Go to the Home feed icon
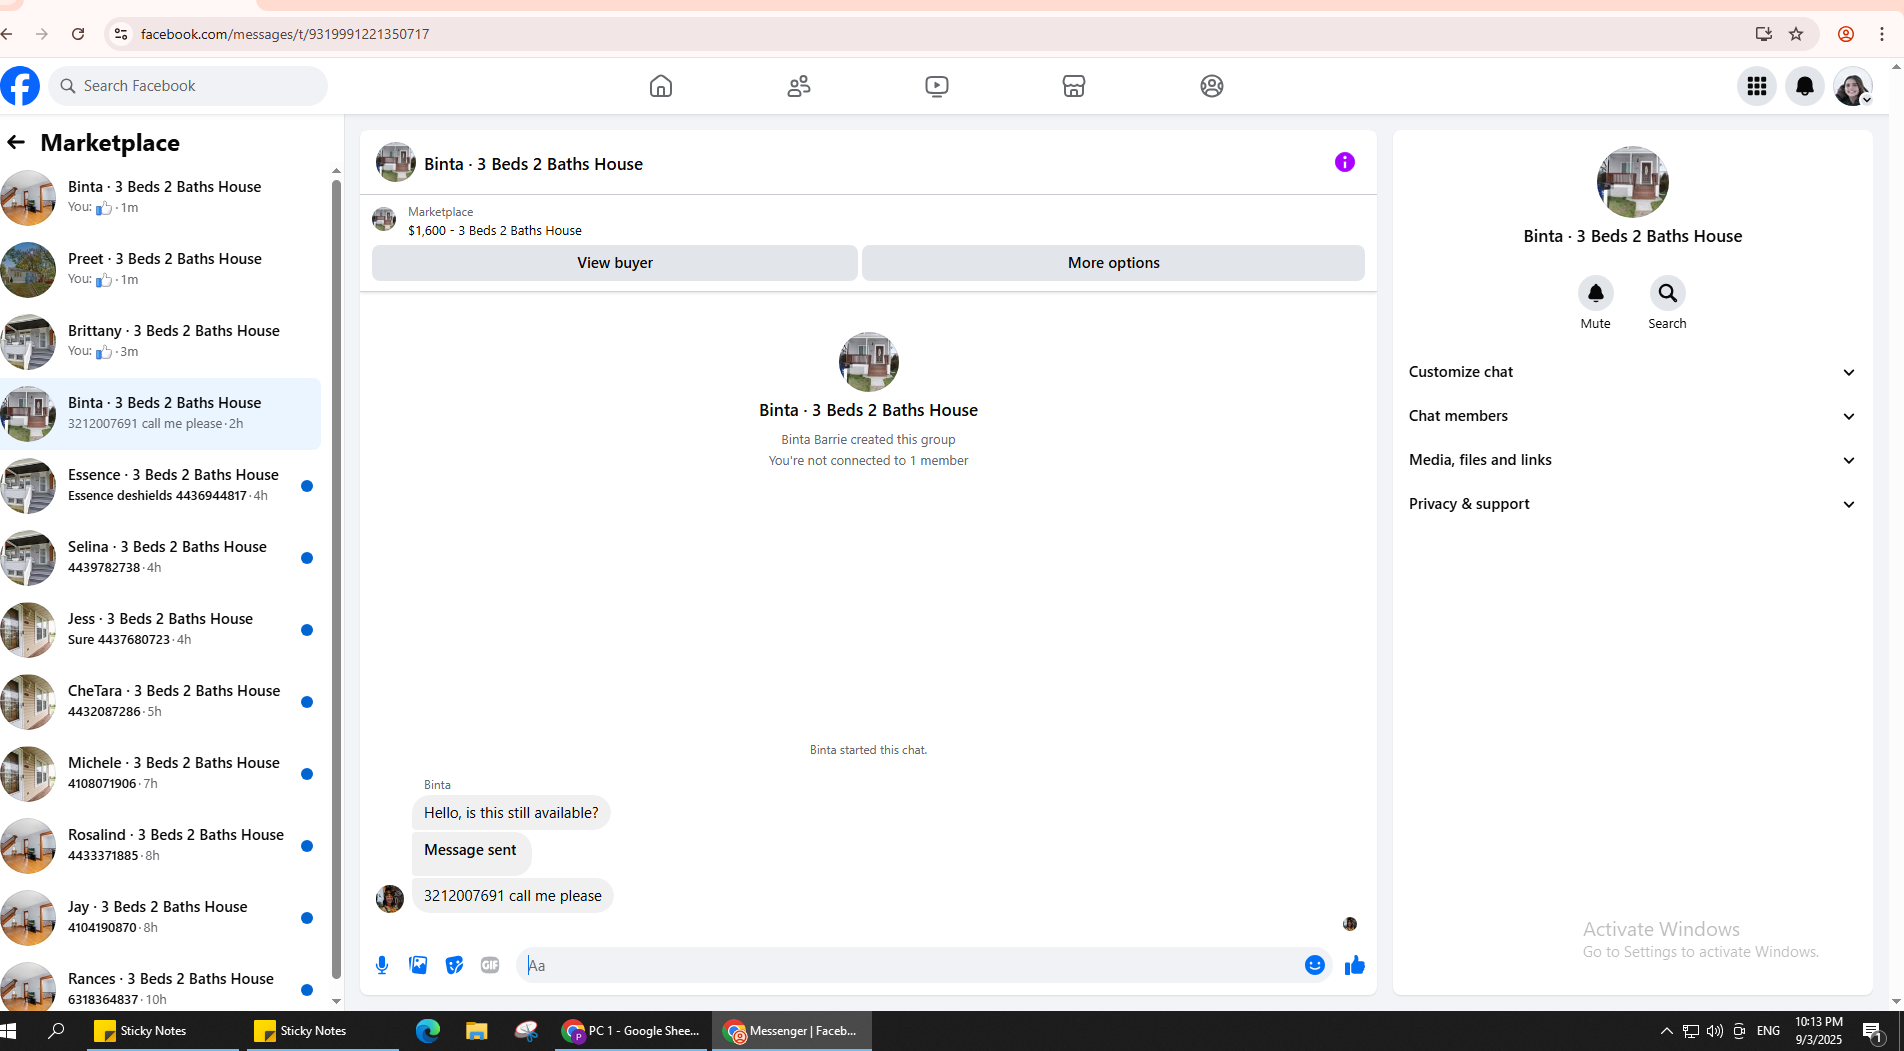Screen dimensions: 1904x1051 click(x=661, y=86)
